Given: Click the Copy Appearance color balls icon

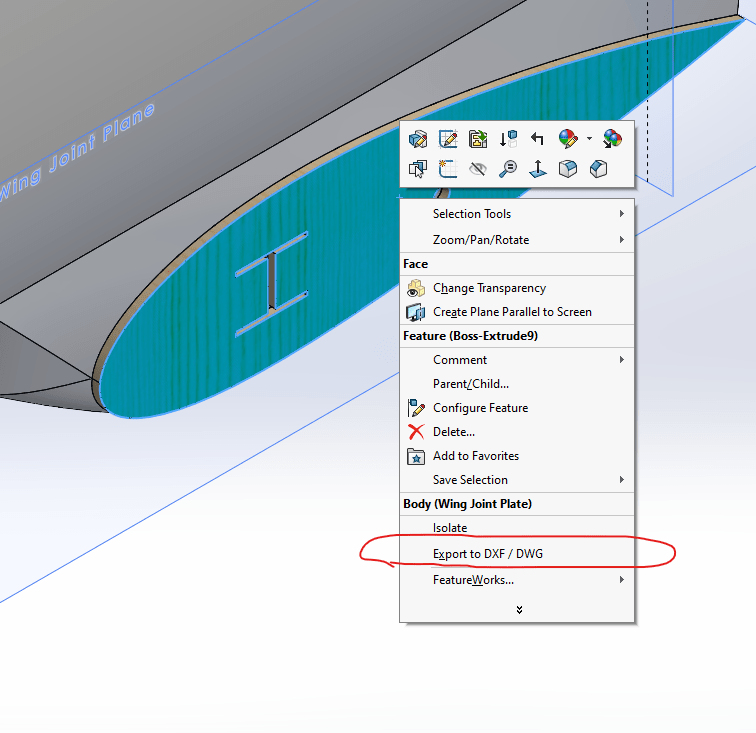Looking at the screenshot, I should pos(612,139).
